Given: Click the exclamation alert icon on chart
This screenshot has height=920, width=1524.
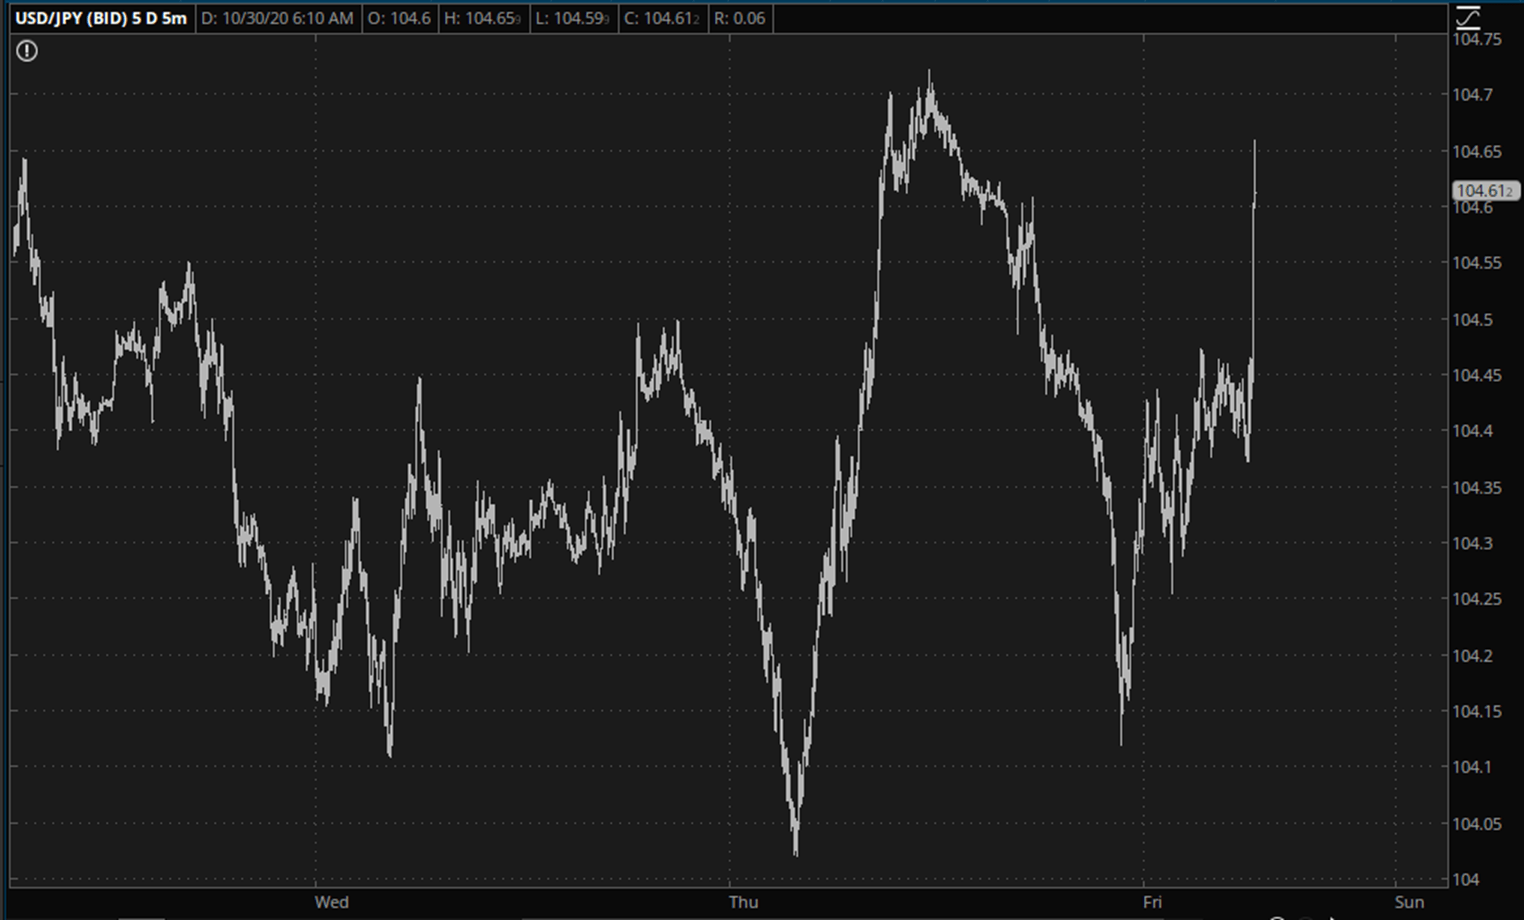Looking at the screenshot, I should tap(27, 51).
